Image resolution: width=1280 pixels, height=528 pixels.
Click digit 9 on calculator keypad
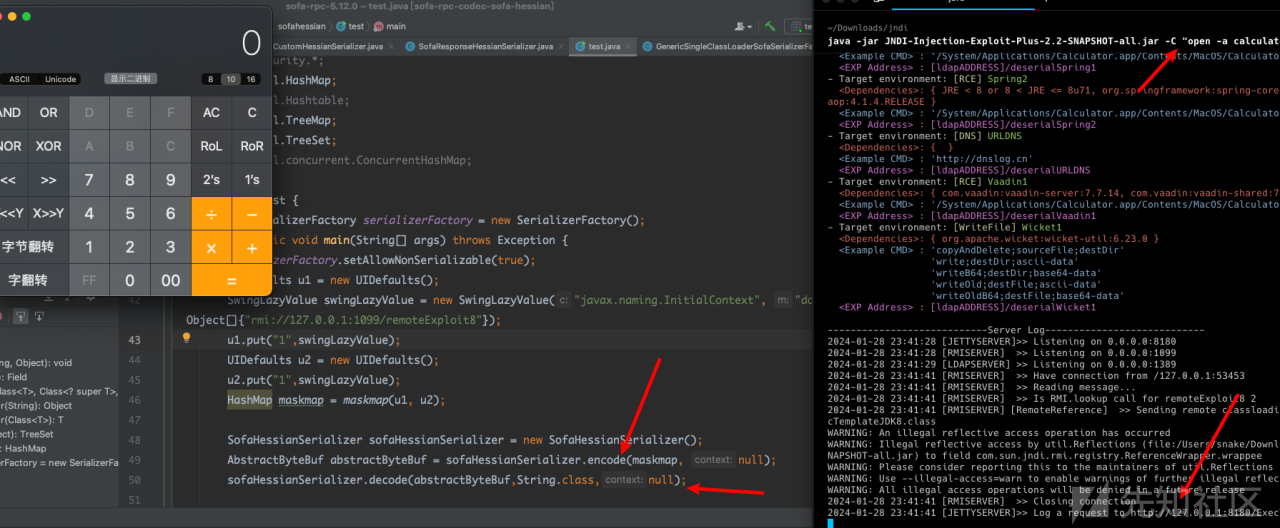click(x=171, y=180)
